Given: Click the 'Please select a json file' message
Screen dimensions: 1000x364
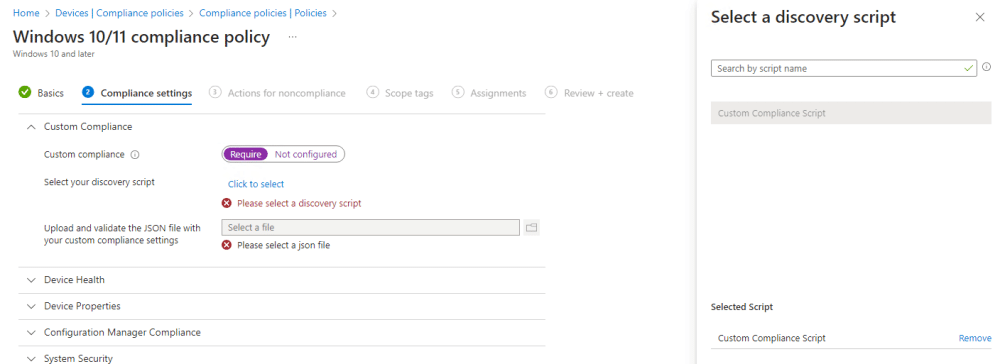Looking at the screenshot, I should (284, 245).
